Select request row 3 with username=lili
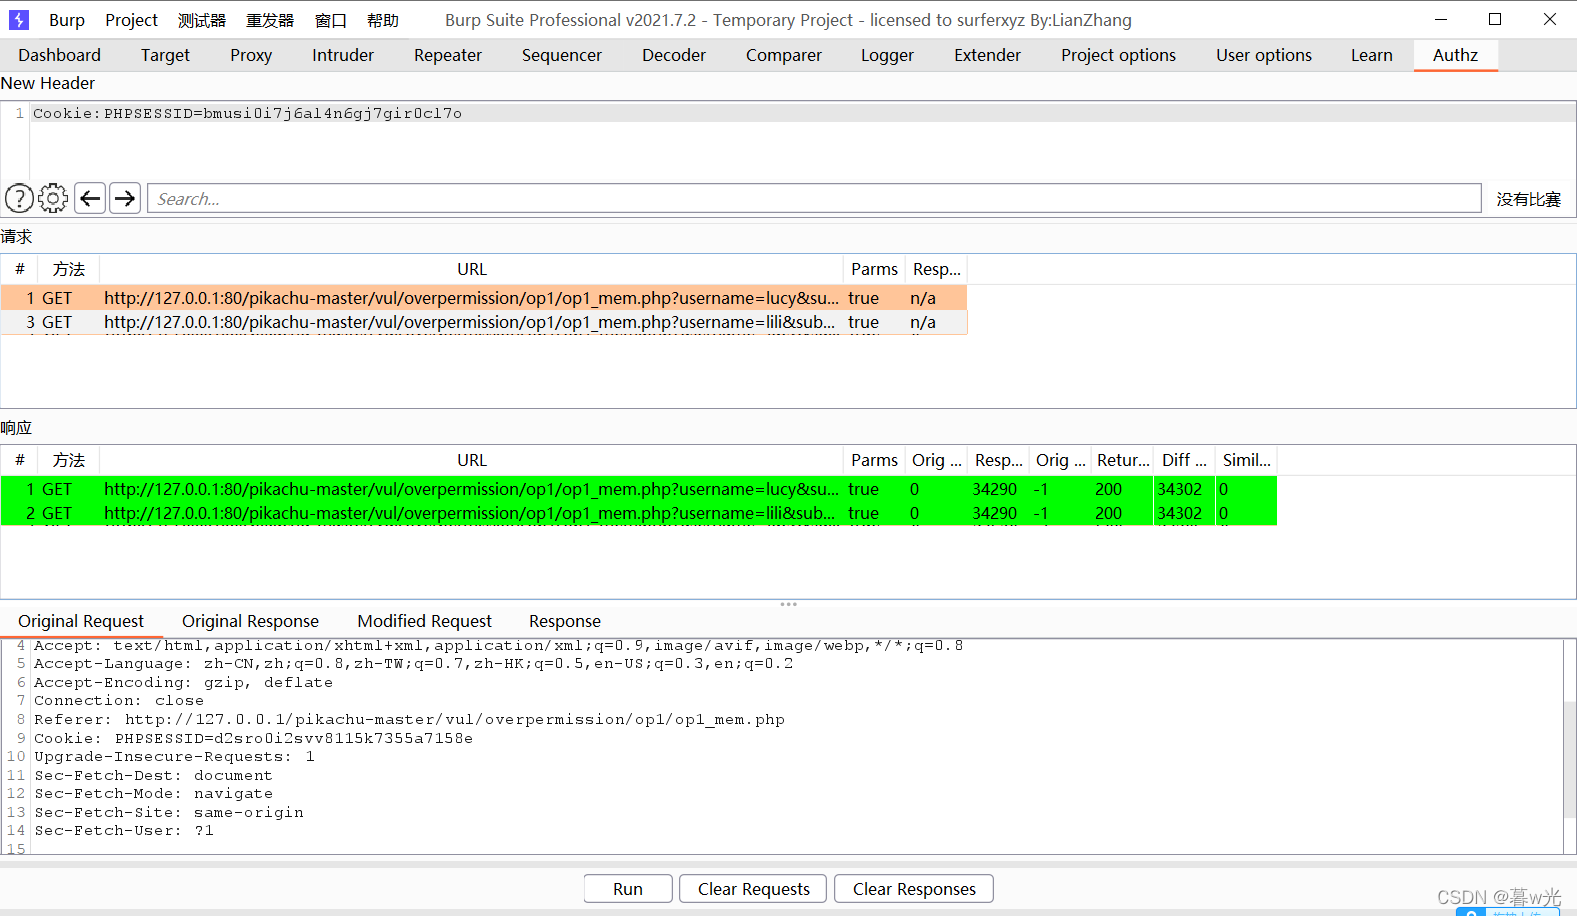The height and width of the screenshot is (916, 1577). coord(484,322)
